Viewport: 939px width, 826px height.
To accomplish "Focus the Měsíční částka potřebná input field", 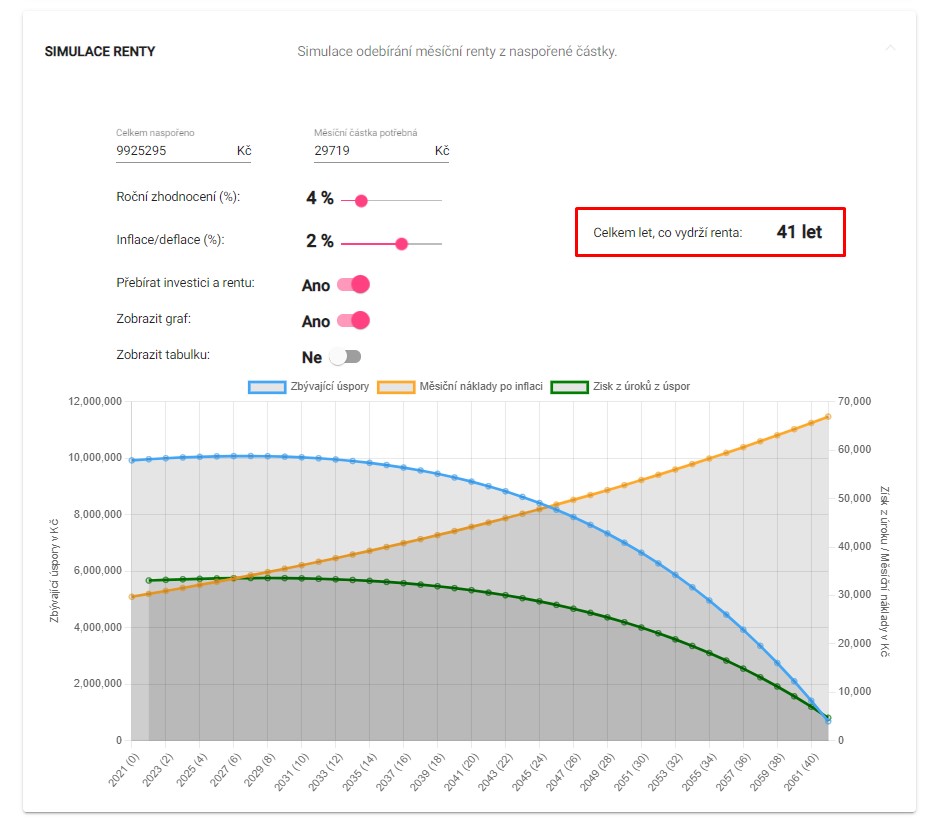I will 371,151.
